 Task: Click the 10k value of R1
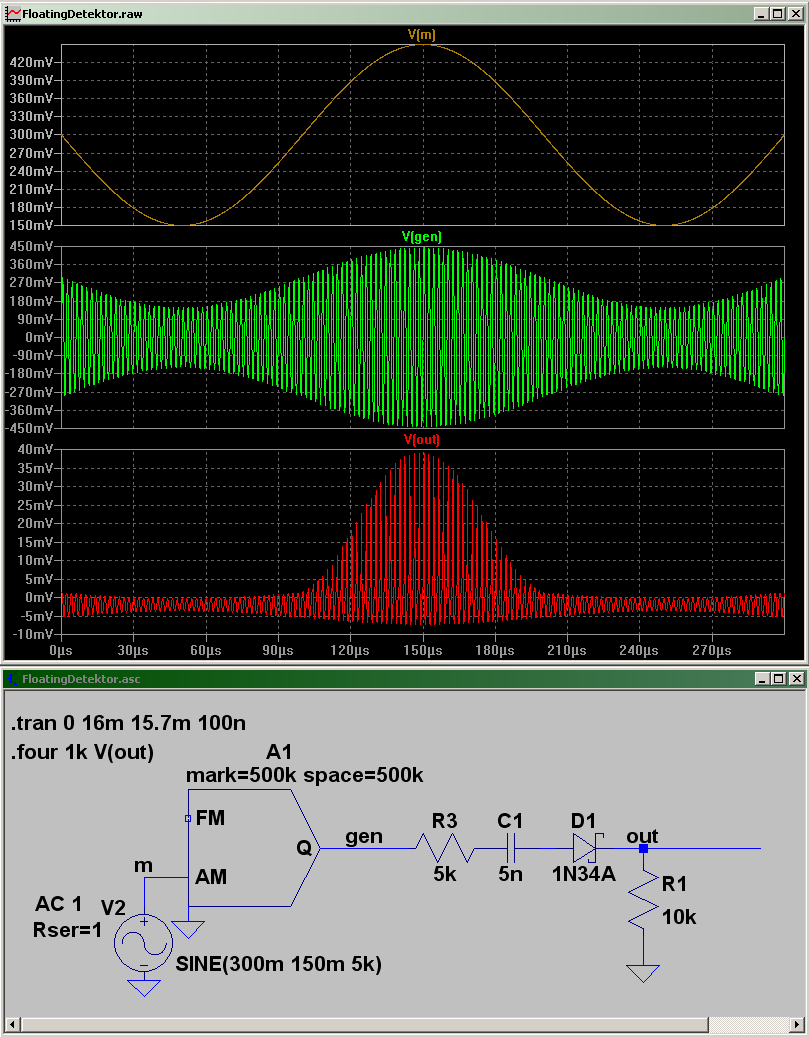click(x=679, y=917)
